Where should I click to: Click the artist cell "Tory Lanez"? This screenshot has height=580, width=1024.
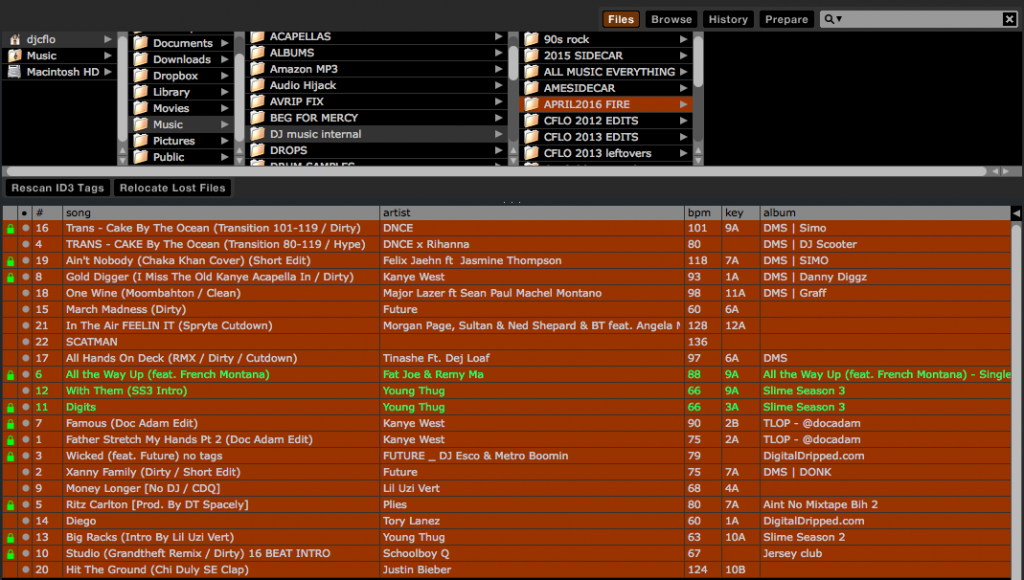click(x=411, y=521)
